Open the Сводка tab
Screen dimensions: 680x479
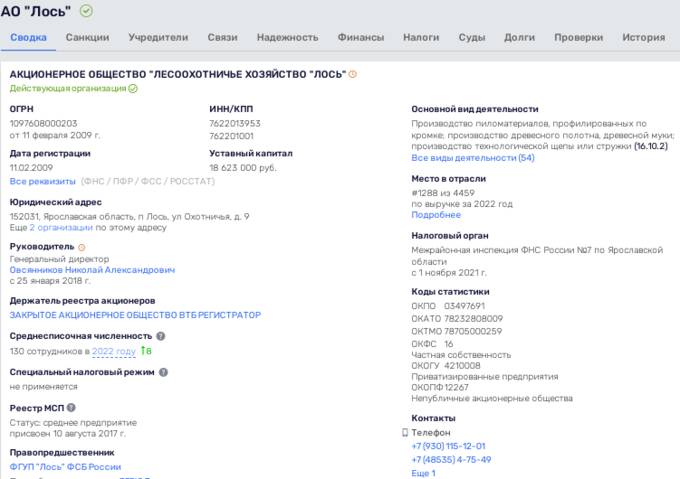(x=29, y=38)
